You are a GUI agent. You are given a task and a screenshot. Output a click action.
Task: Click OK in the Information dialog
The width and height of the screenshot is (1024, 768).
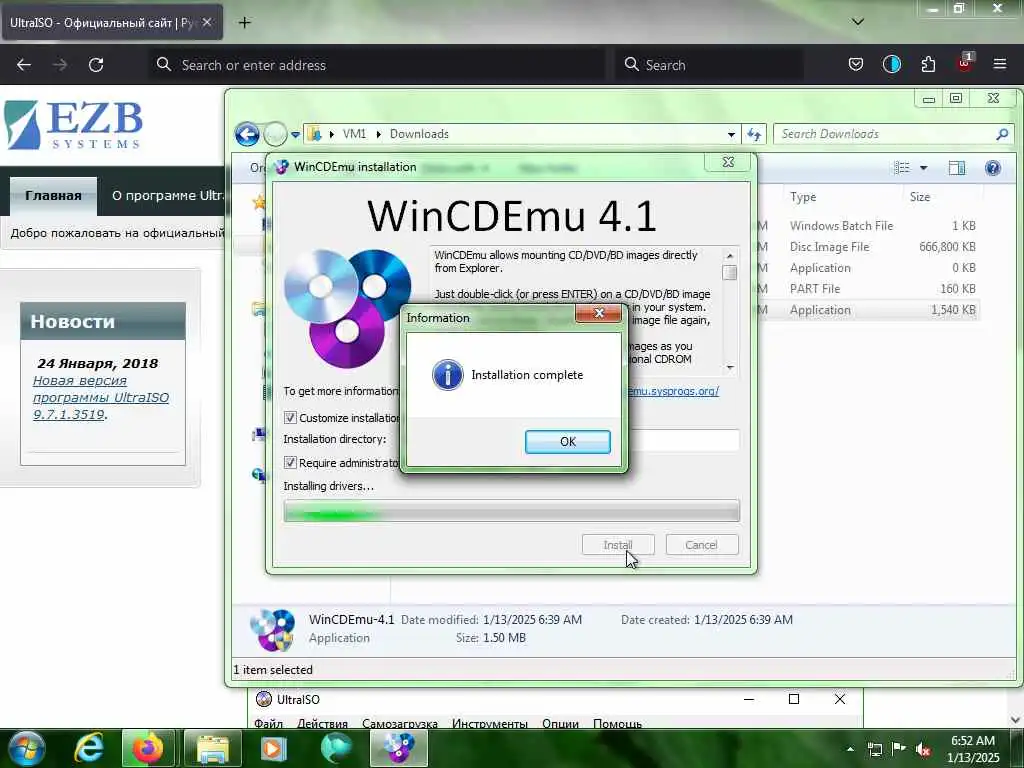click(568, 441)
